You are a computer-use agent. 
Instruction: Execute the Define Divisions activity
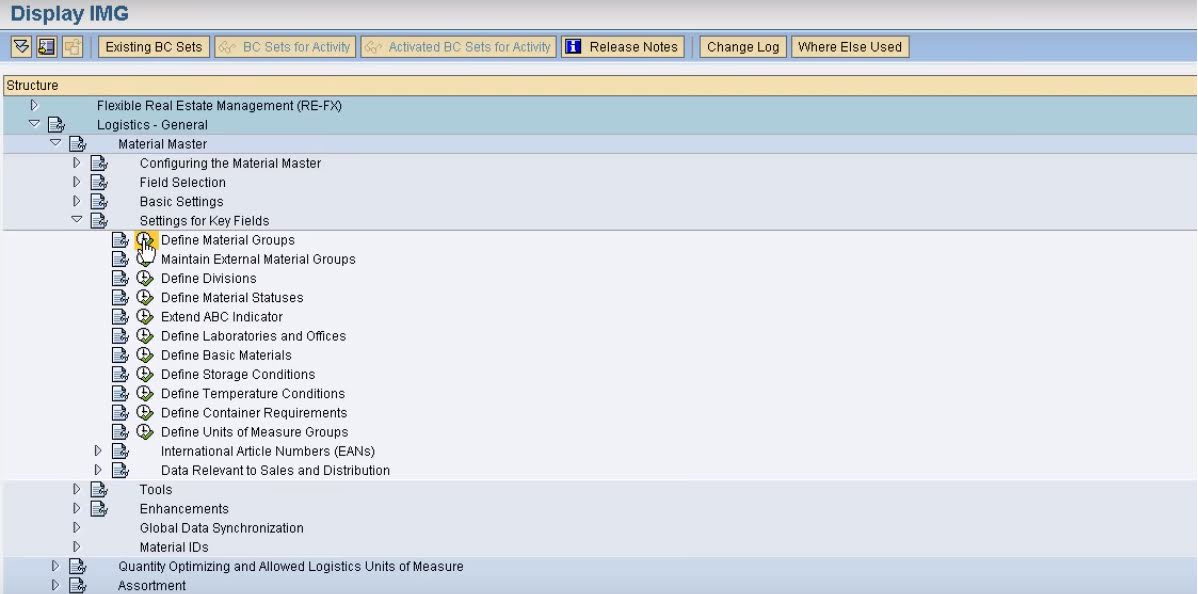point(145,278)
